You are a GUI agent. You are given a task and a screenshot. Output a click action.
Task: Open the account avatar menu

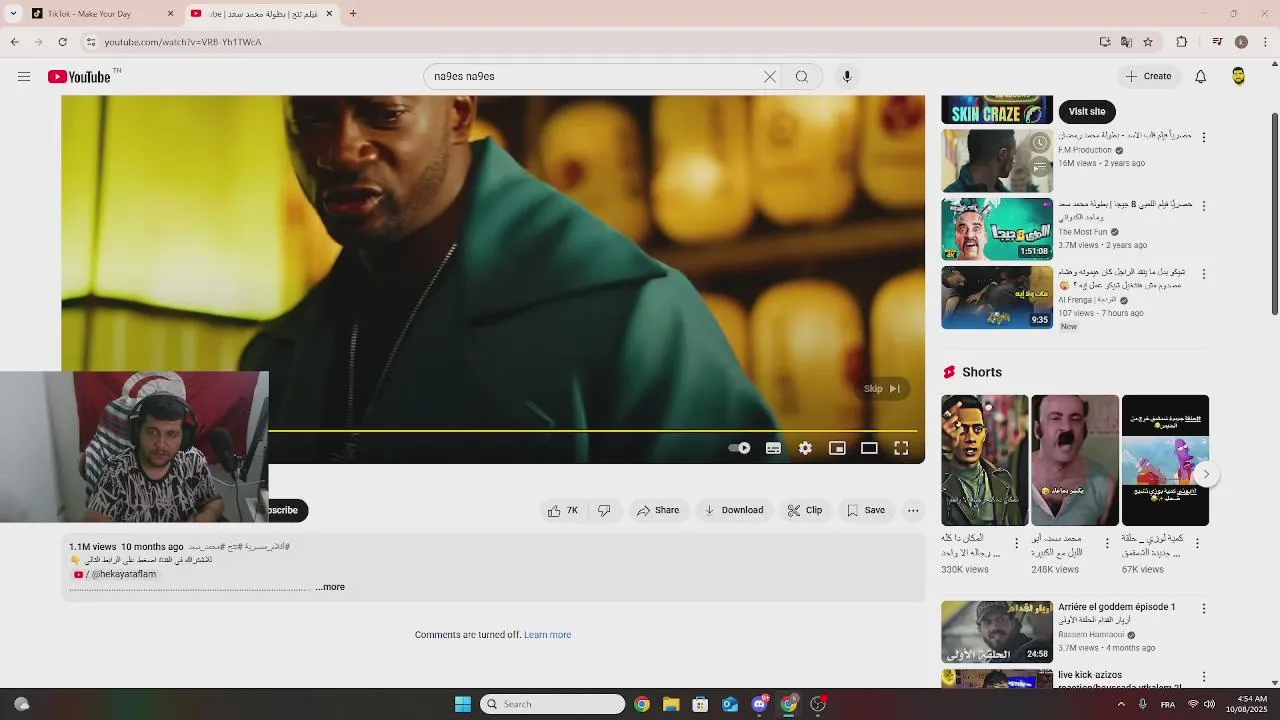1239,76
